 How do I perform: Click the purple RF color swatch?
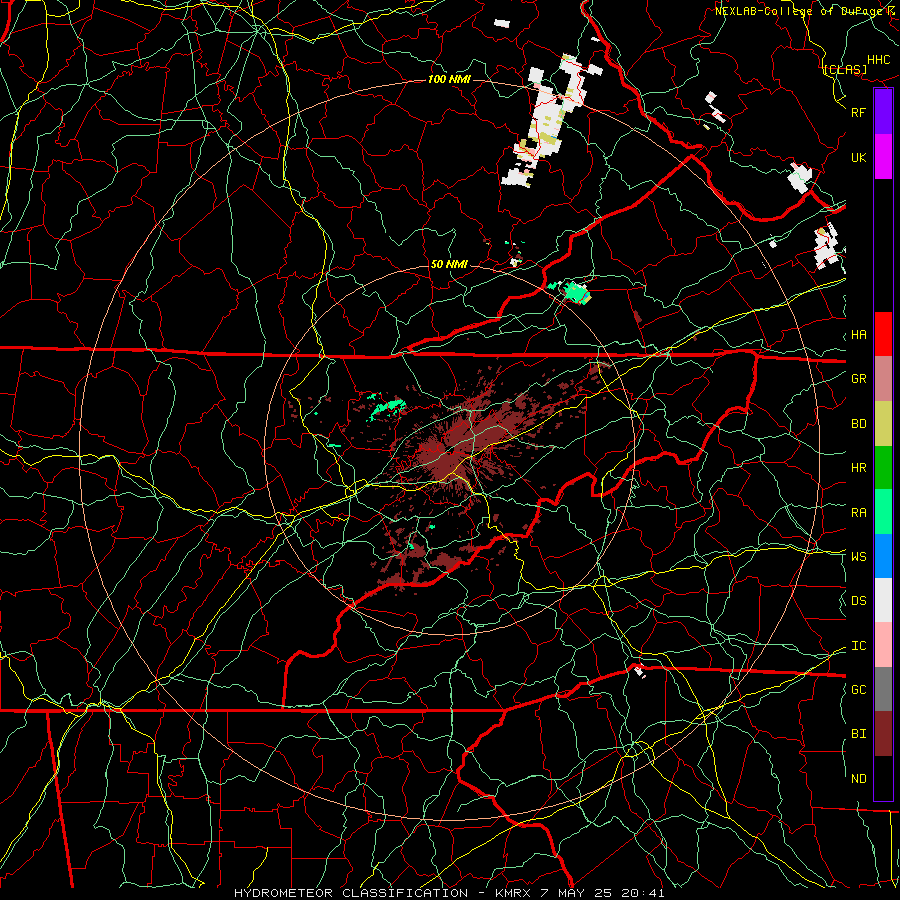click(x=883, y=112)
